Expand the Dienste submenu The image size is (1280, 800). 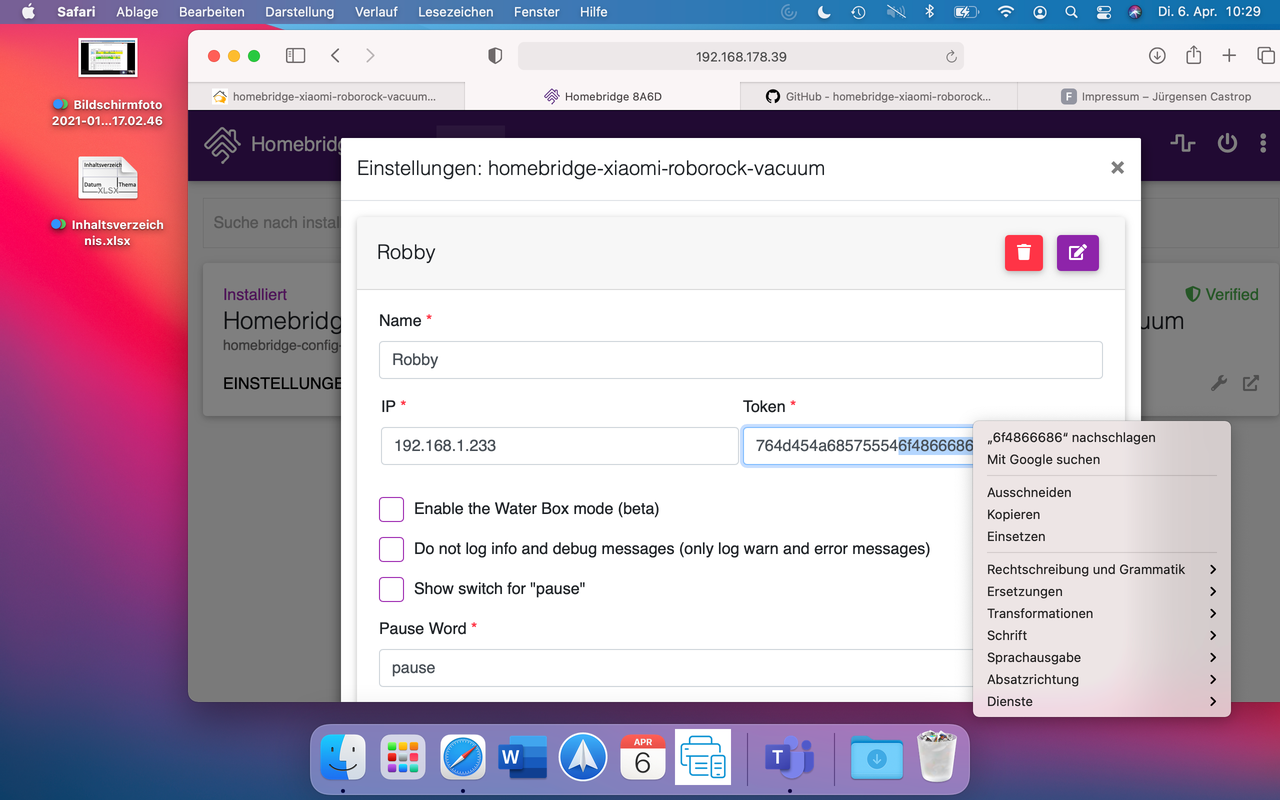[1100, 701]
